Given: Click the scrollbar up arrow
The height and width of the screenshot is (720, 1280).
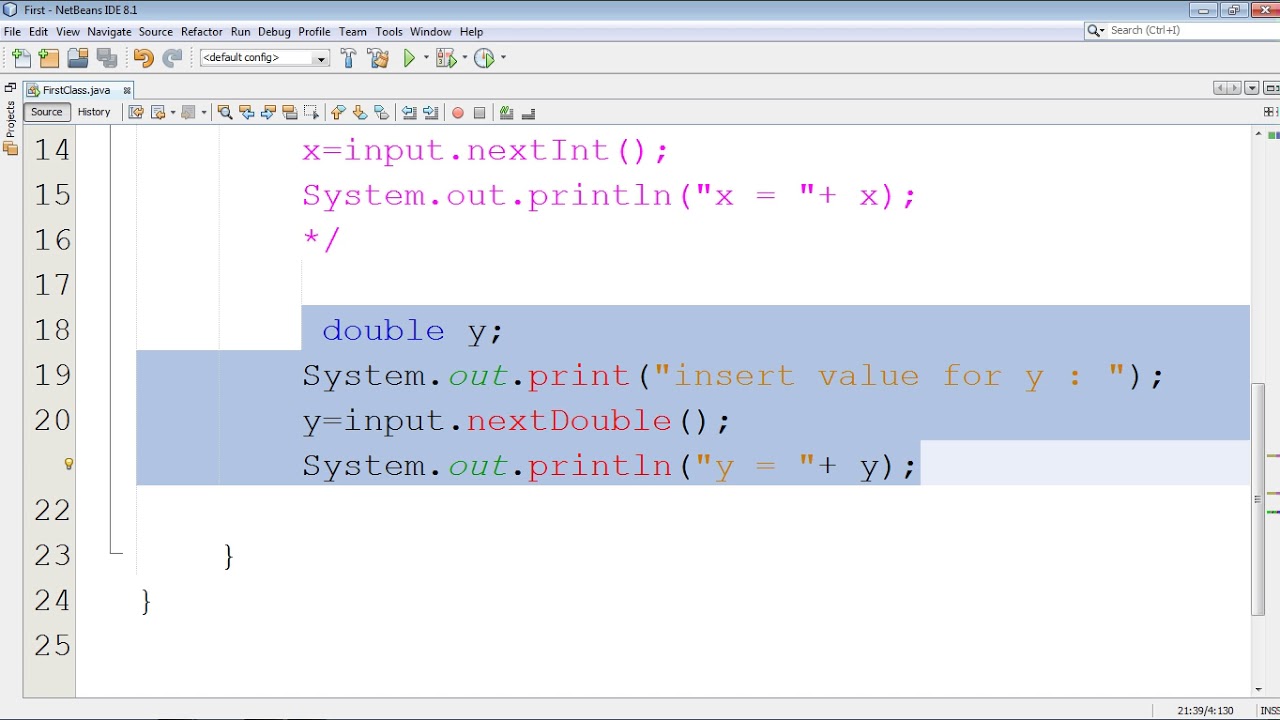Looking at the screenshot, I should (x=1258, y=134).
